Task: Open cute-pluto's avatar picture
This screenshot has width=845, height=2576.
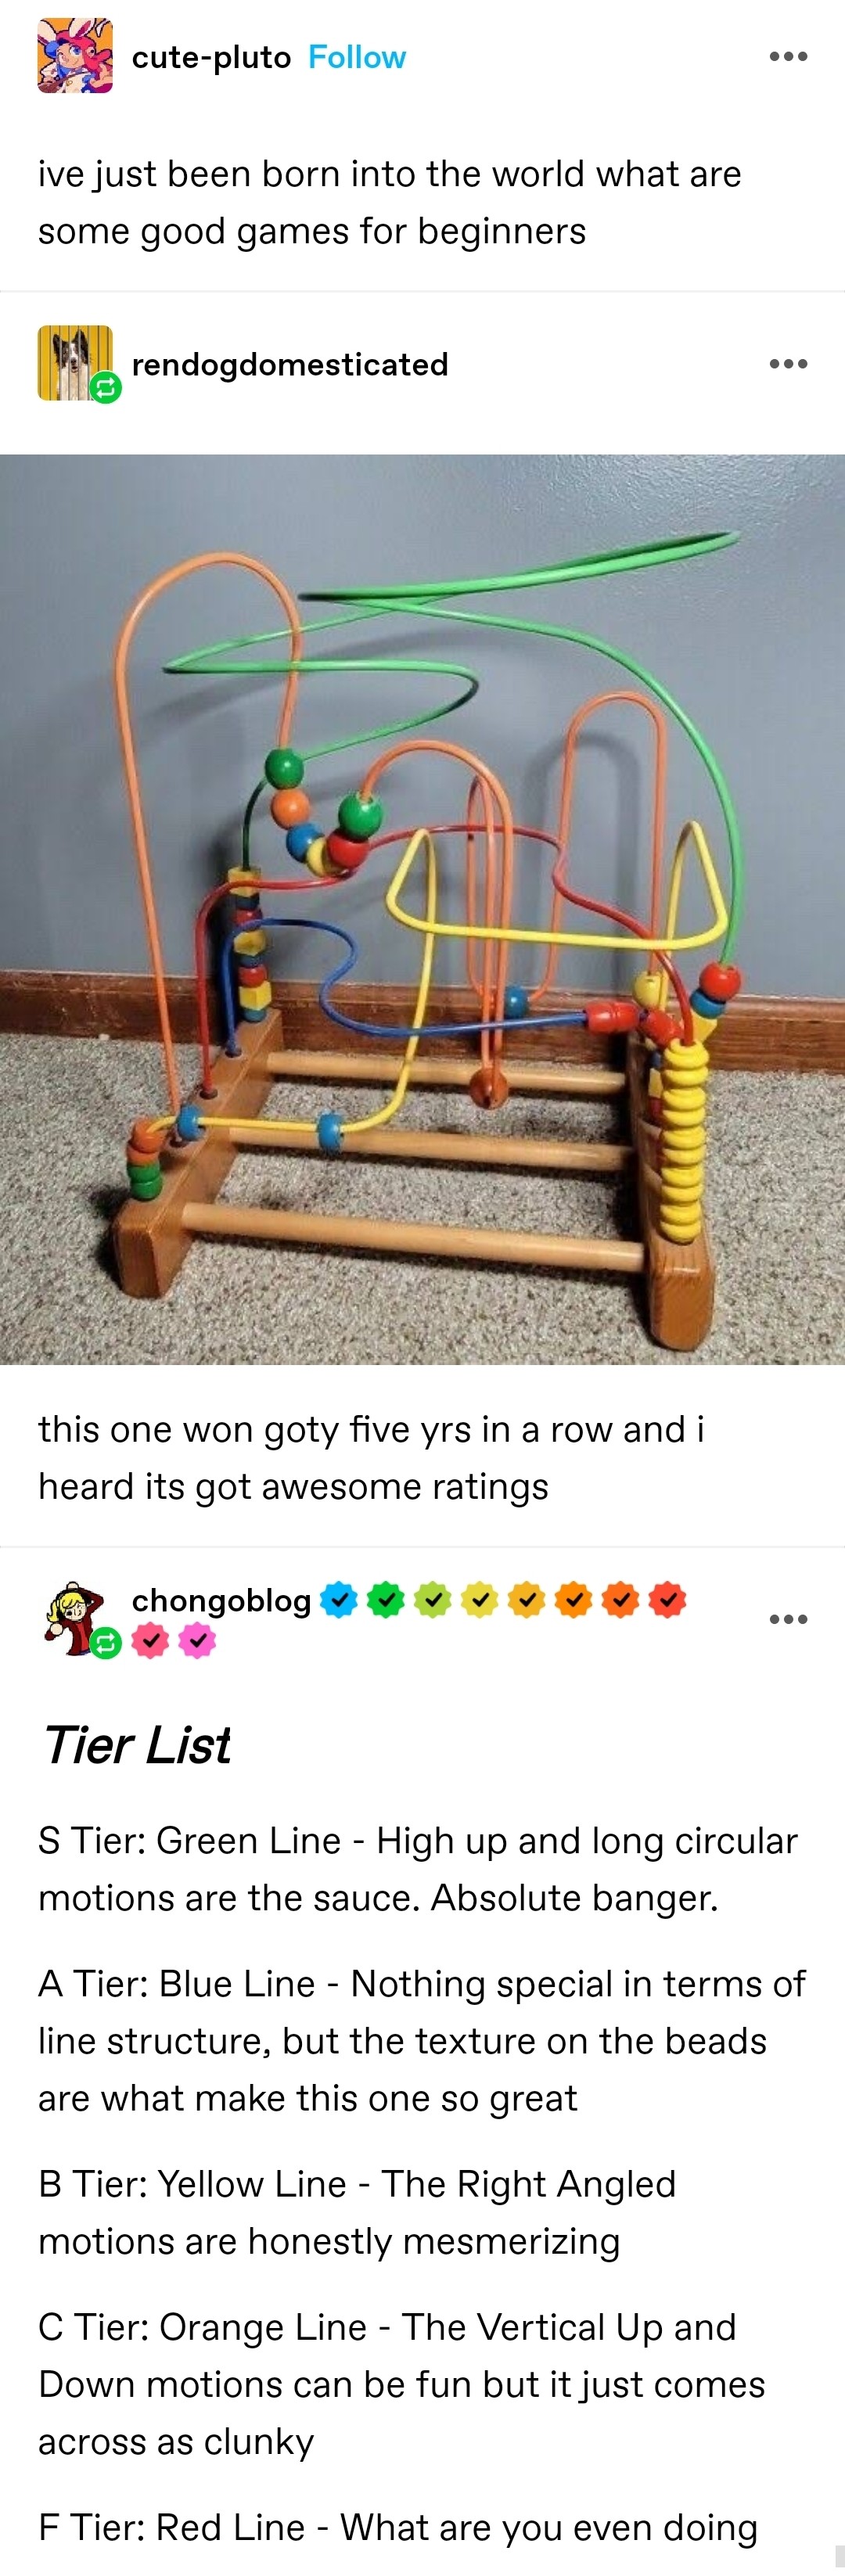Action: point(75,56)
